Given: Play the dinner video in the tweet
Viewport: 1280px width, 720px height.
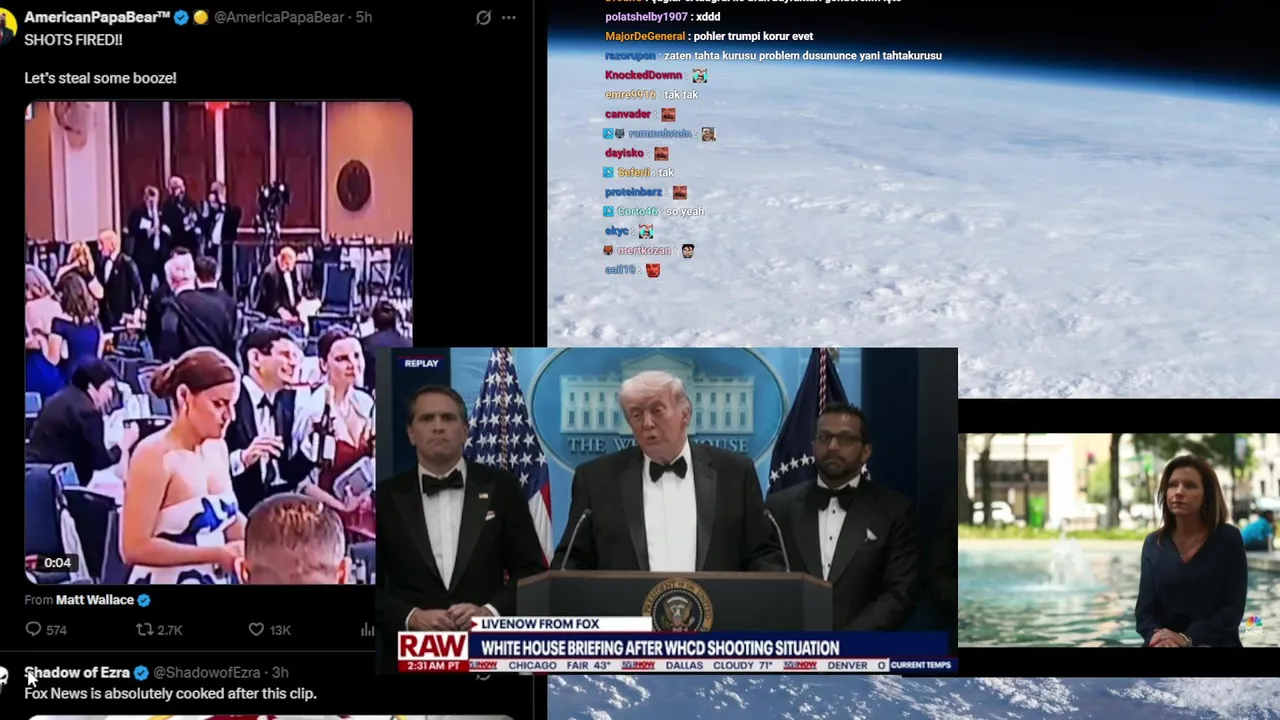Looking at the screenshot, I should (218, 342).
